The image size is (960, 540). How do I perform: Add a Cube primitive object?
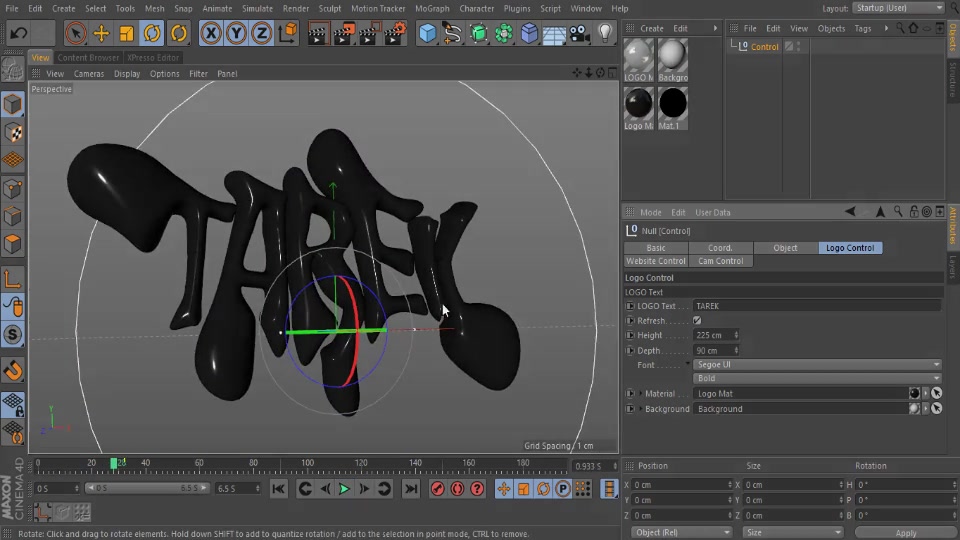(427, 33)
